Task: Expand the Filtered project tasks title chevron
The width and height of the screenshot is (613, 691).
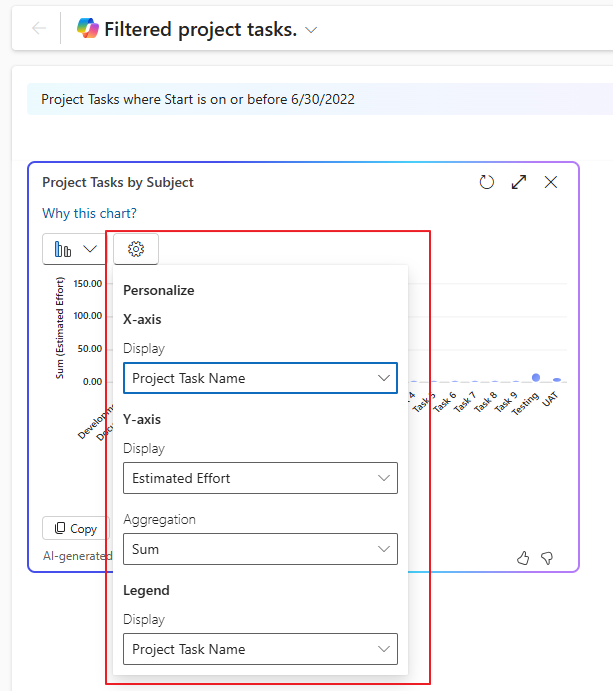Action: click(x=311, y=30)
